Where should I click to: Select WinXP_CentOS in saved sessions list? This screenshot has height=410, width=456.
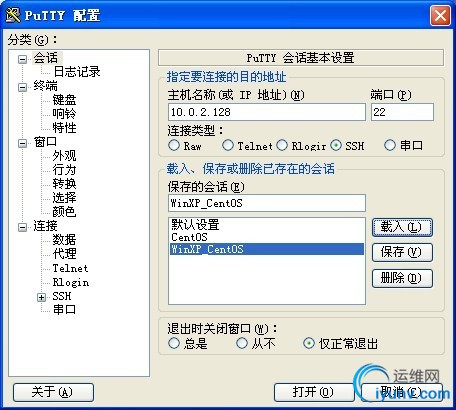pyautogui.click(x=267, y=249)
